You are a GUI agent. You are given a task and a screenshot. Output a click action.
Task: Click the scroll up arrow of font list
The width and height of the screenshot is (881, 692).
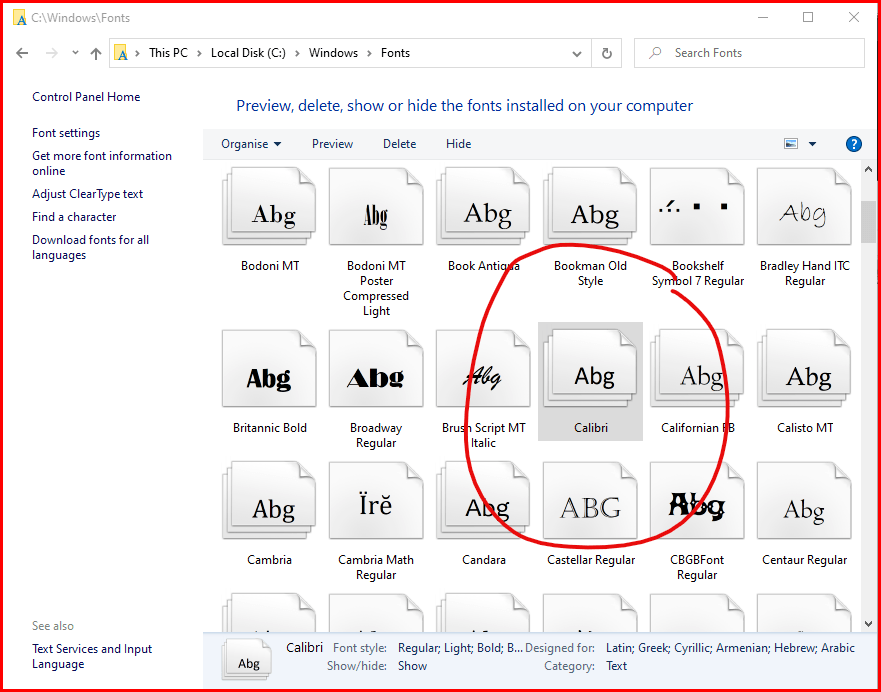[x=869, y=168]
